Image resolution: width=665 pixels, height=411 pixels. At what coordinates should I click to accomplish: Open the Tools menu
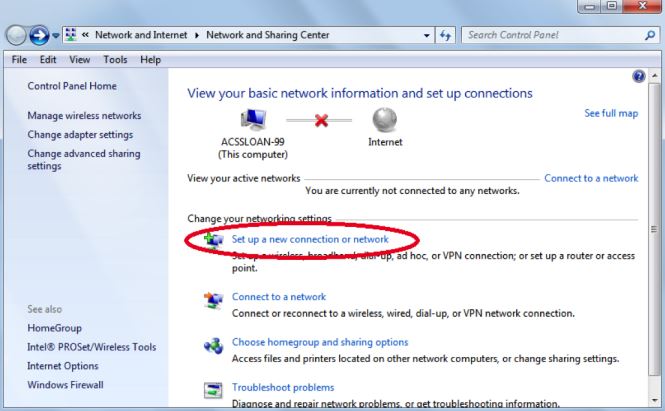115,60
